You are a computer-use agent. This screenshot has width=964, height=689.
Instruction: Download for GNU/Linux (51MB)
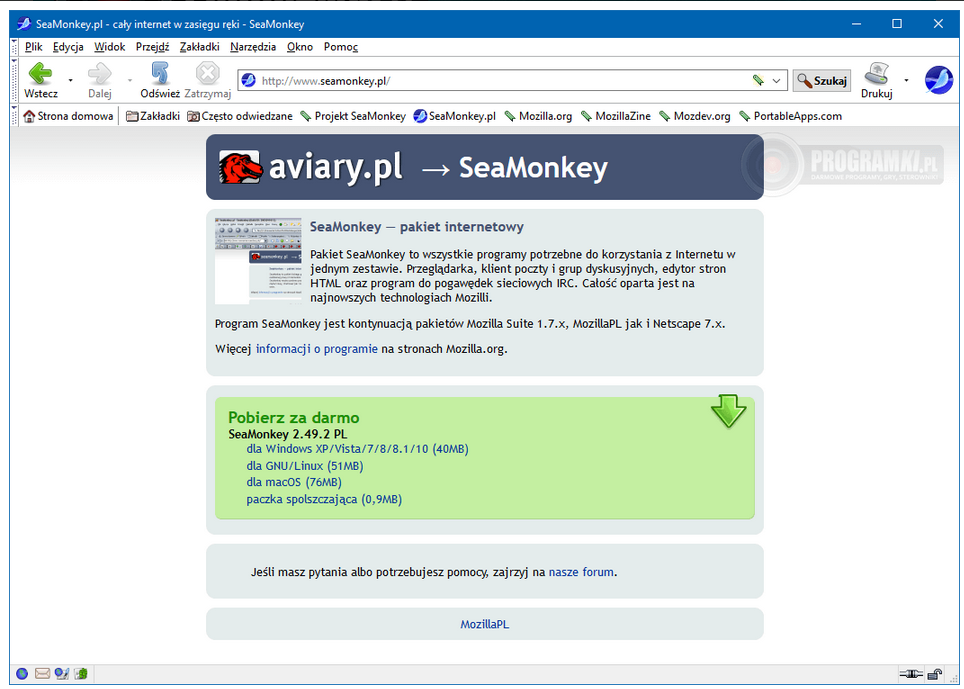pyautogui.click(x=305, y=466)
